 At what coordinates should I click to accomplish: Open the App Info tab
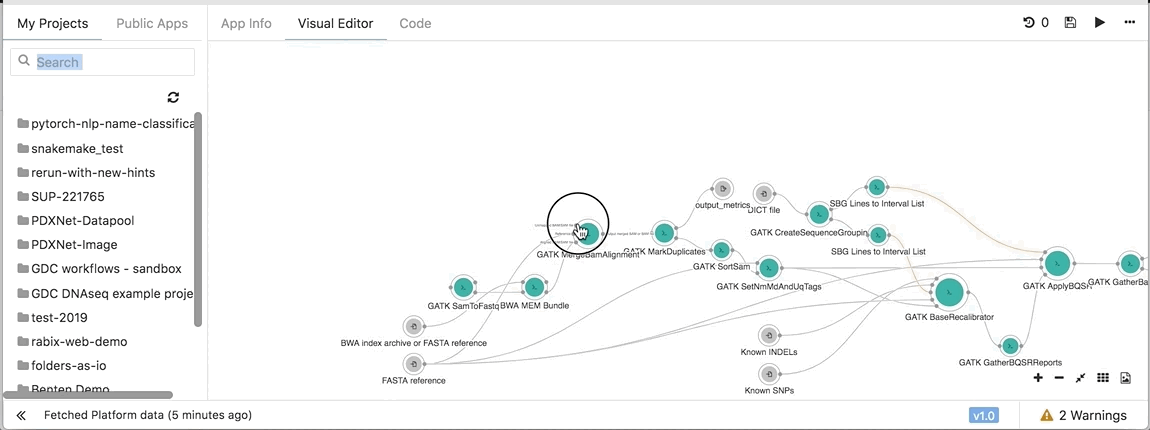(246, 23)
